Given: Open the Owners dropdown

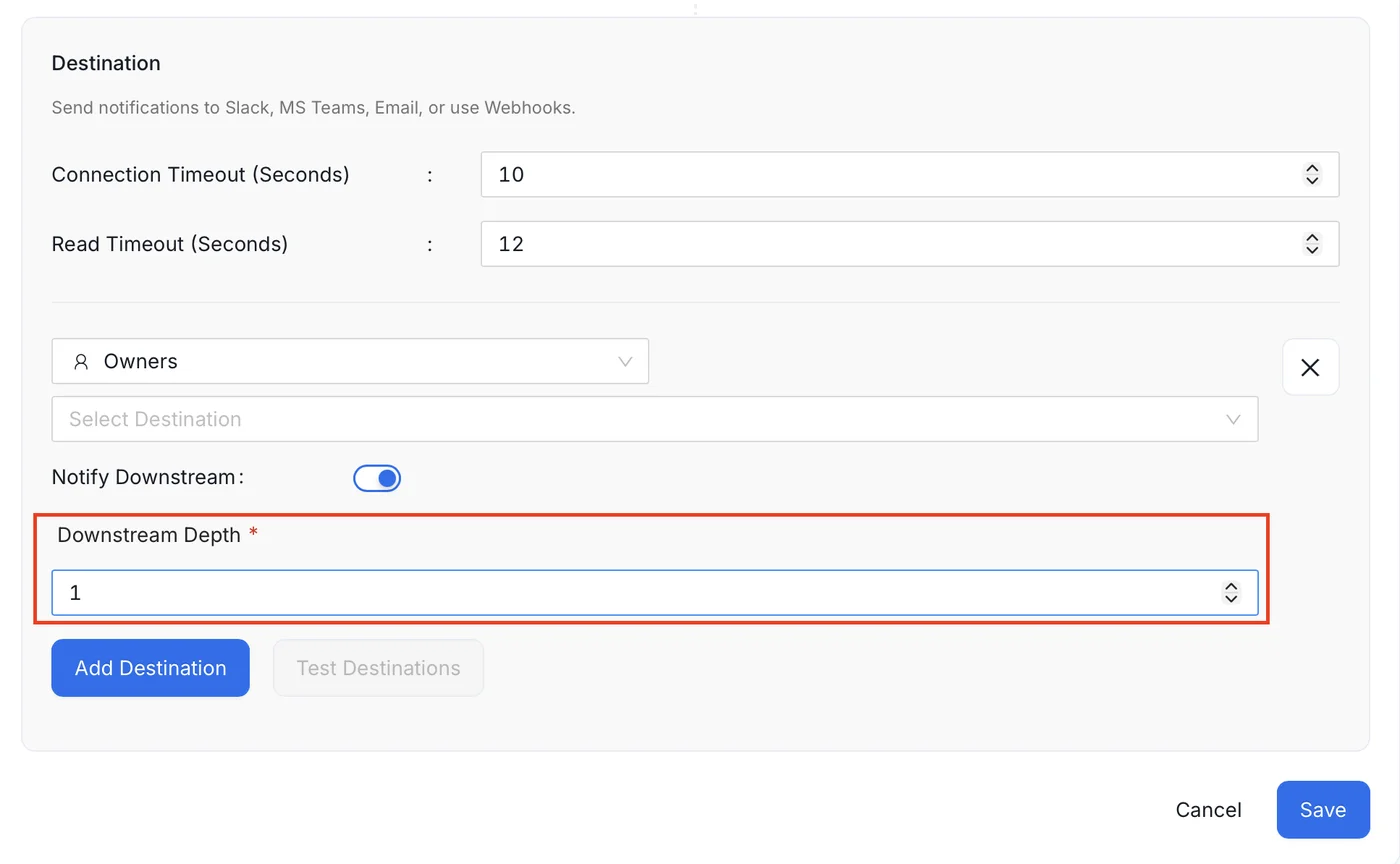Looking at the screenshot, I should click(x=350, y=361).
